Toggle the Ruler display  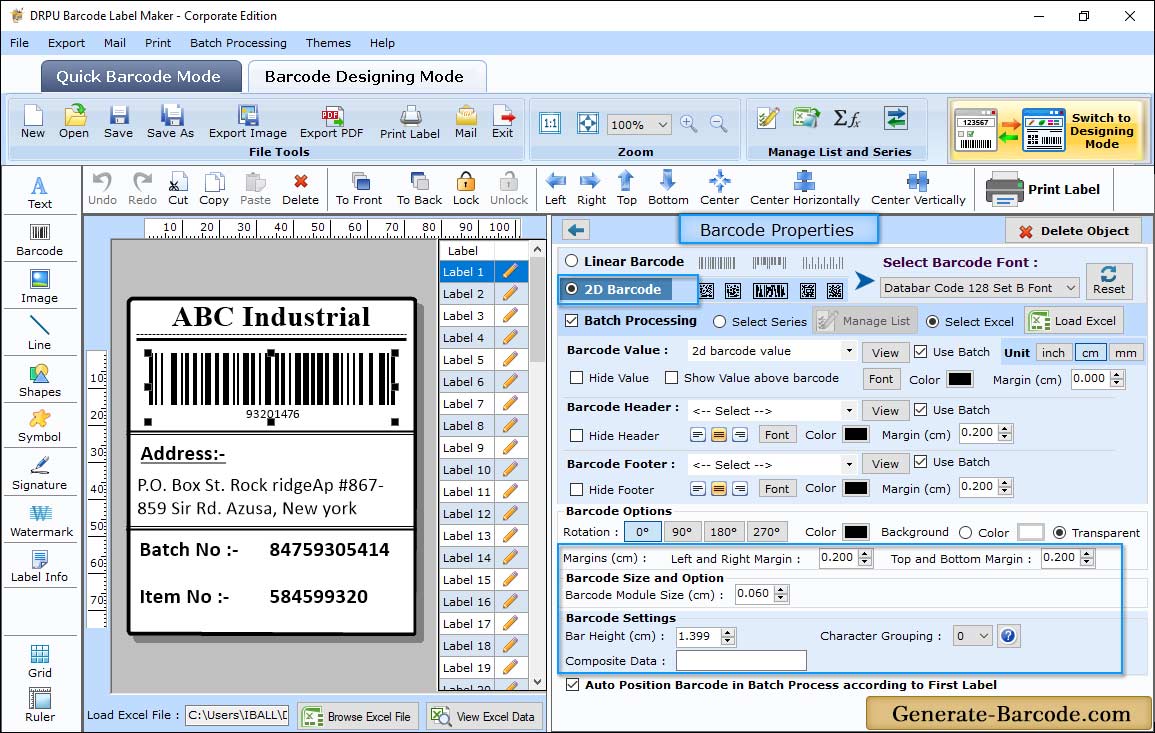[x=40, y=705]
